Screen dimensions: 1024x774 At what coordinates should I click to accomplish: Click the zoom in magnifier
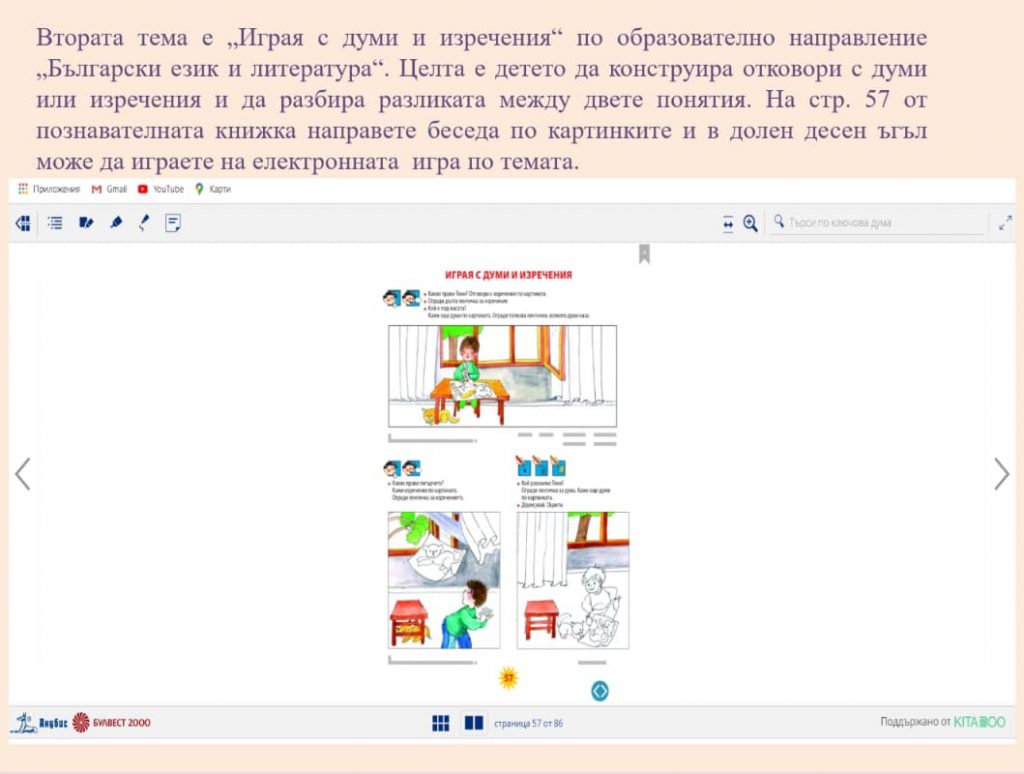pos(750,223)
